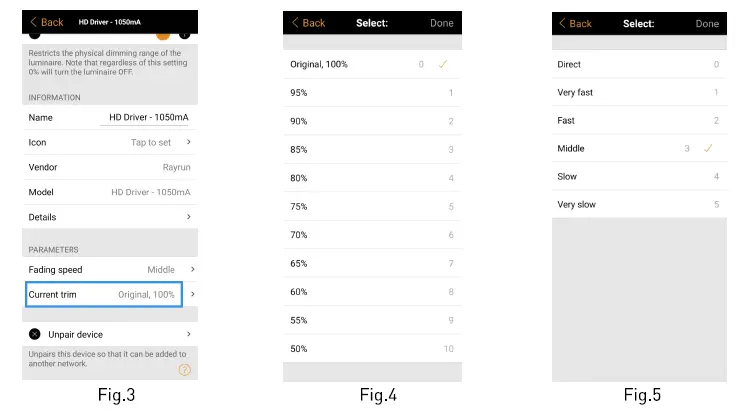Open the Current trim setting
The image size is (749, 416).
[104, 295]
